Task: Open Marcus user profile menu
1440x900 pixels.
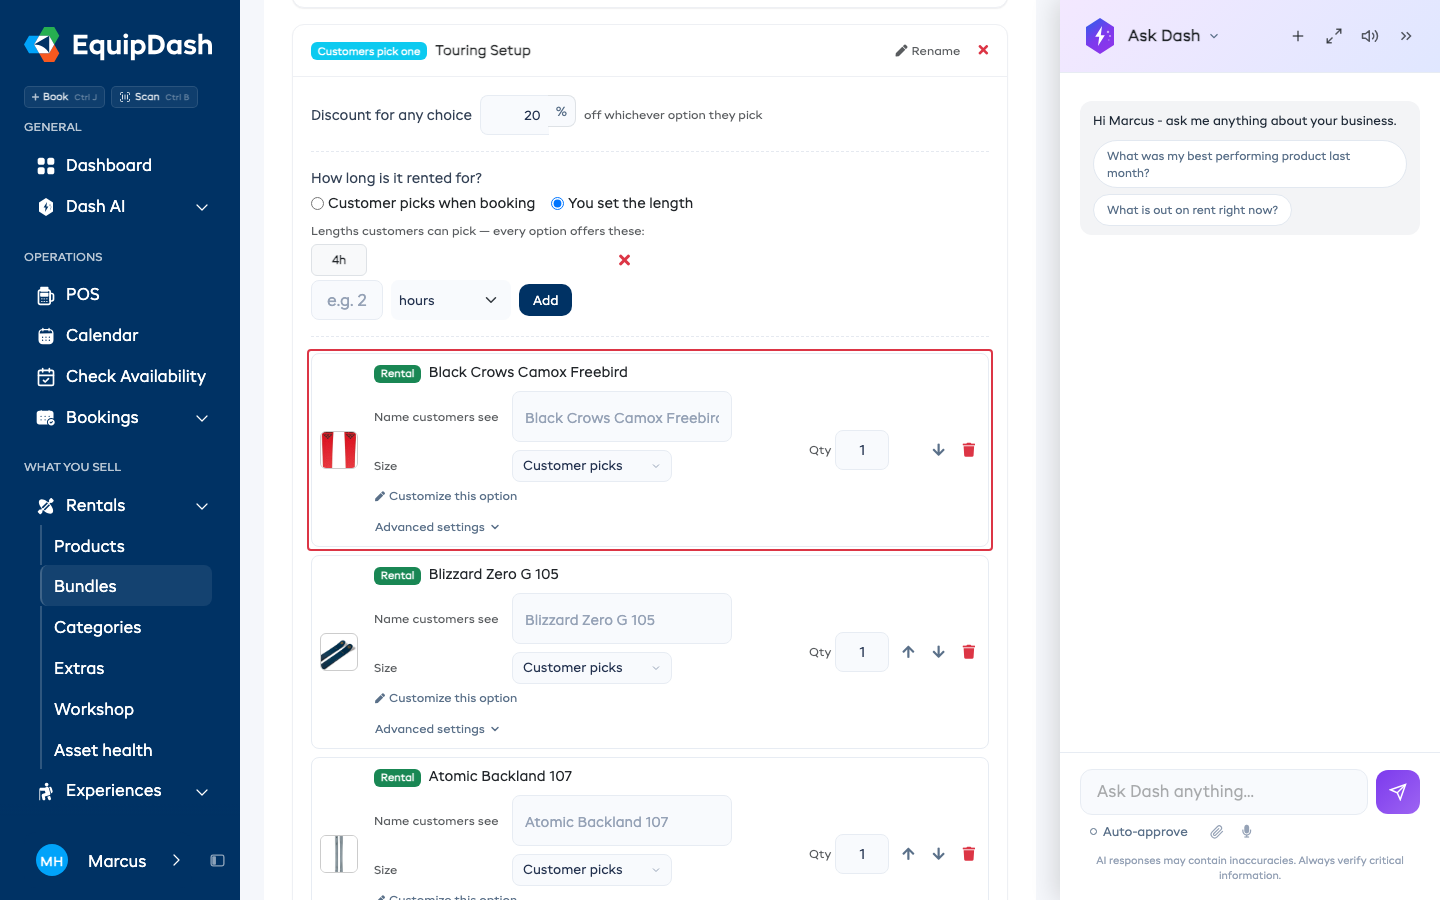Action: [108, 861]
